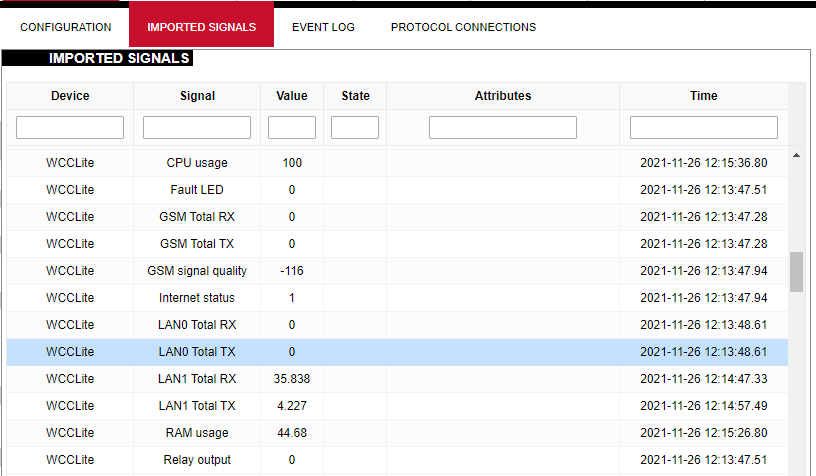The image size is (816, 476).
Task: Sort table by State column header
Action: [355, 96]
